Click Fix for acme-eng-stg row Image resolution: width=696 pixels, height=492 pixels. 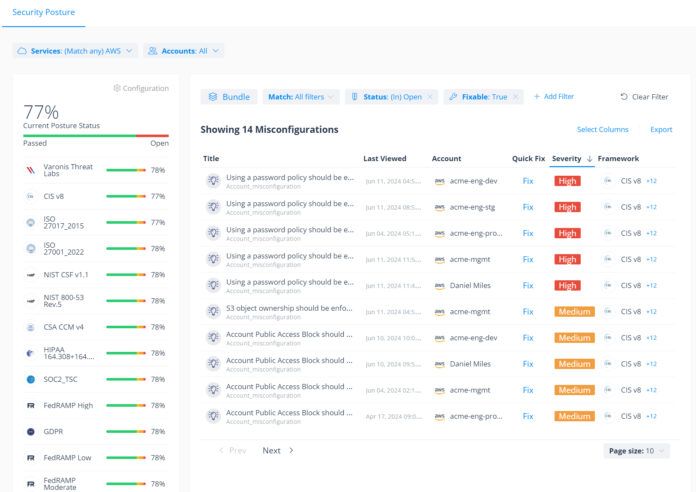(x=528, y=207)
